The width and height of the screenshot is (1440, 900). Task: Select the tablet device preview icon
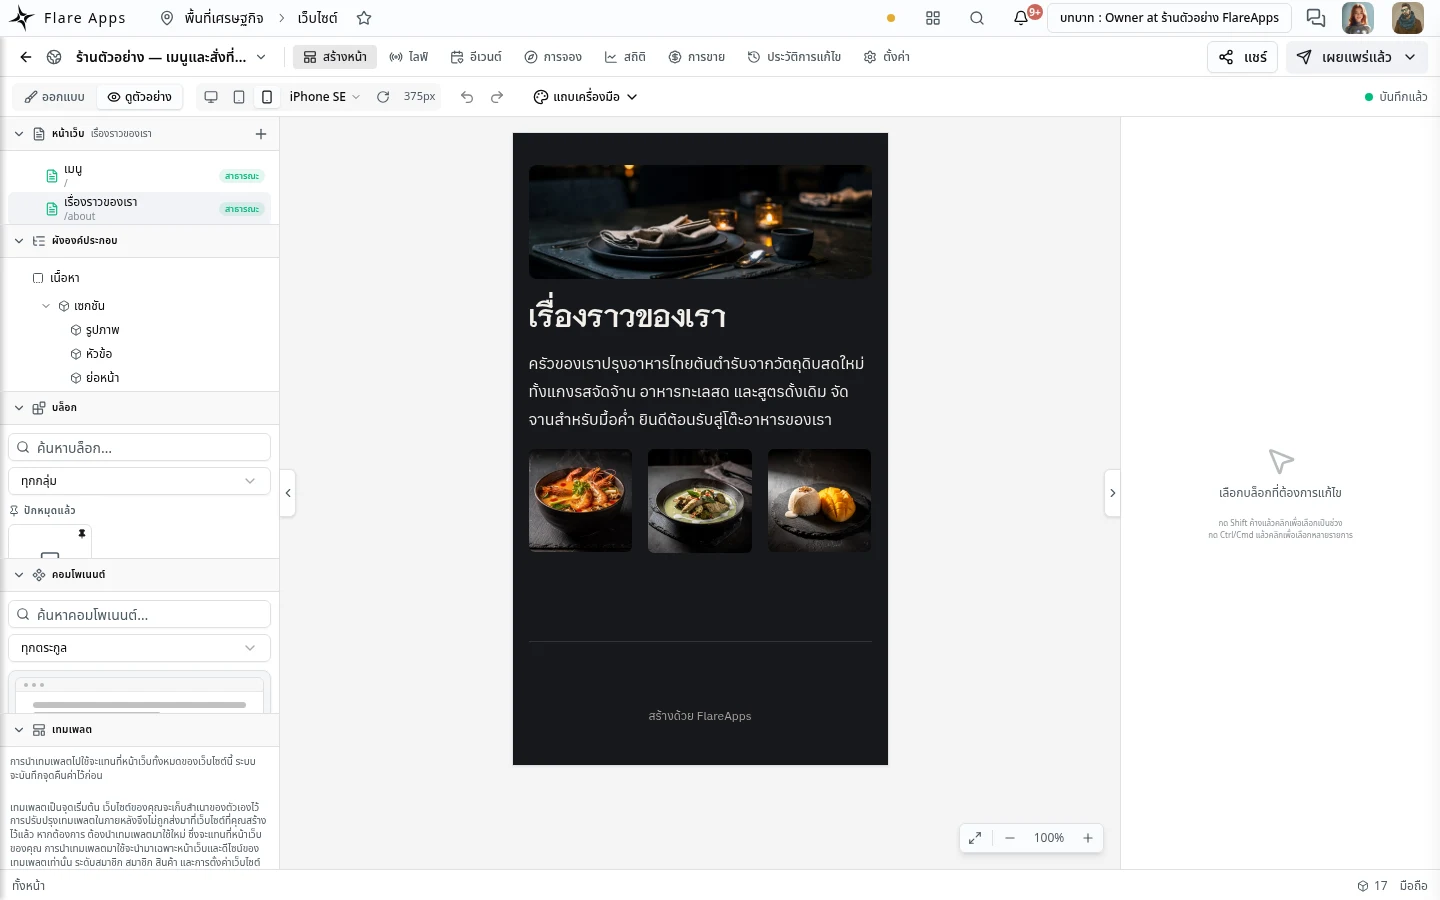(x=239, y=97)
